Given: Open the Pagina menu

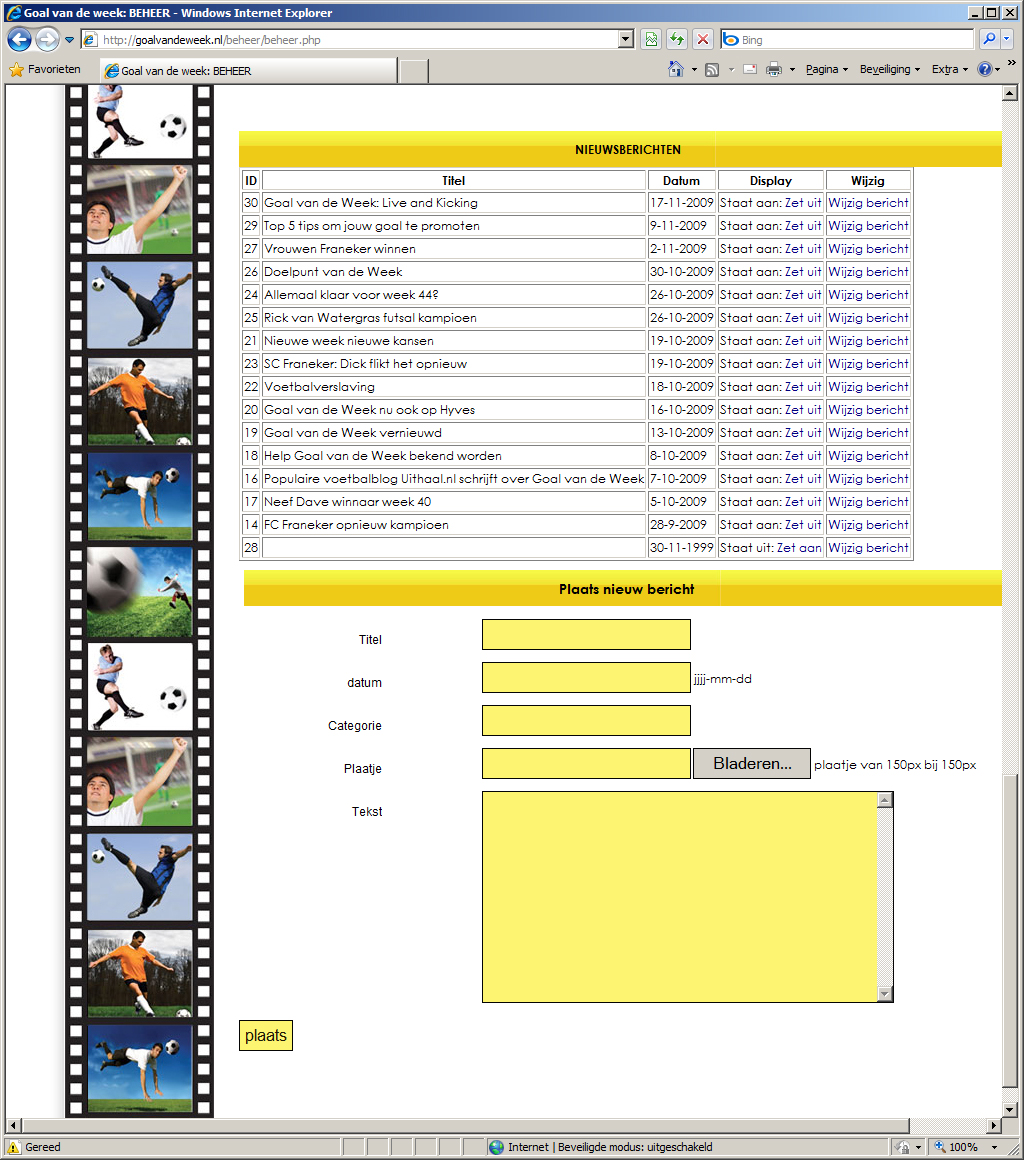Looking at the screenshot, I should 826,70.
